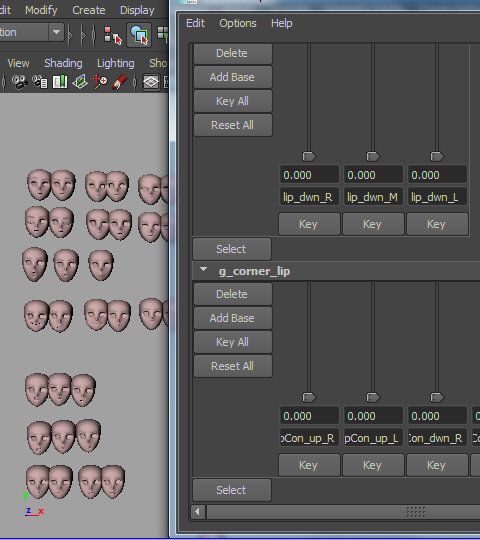Open Help menu in Blend Shape window
Image resolution: width=480 pixels, height=540 pixels.
point(282,23)
